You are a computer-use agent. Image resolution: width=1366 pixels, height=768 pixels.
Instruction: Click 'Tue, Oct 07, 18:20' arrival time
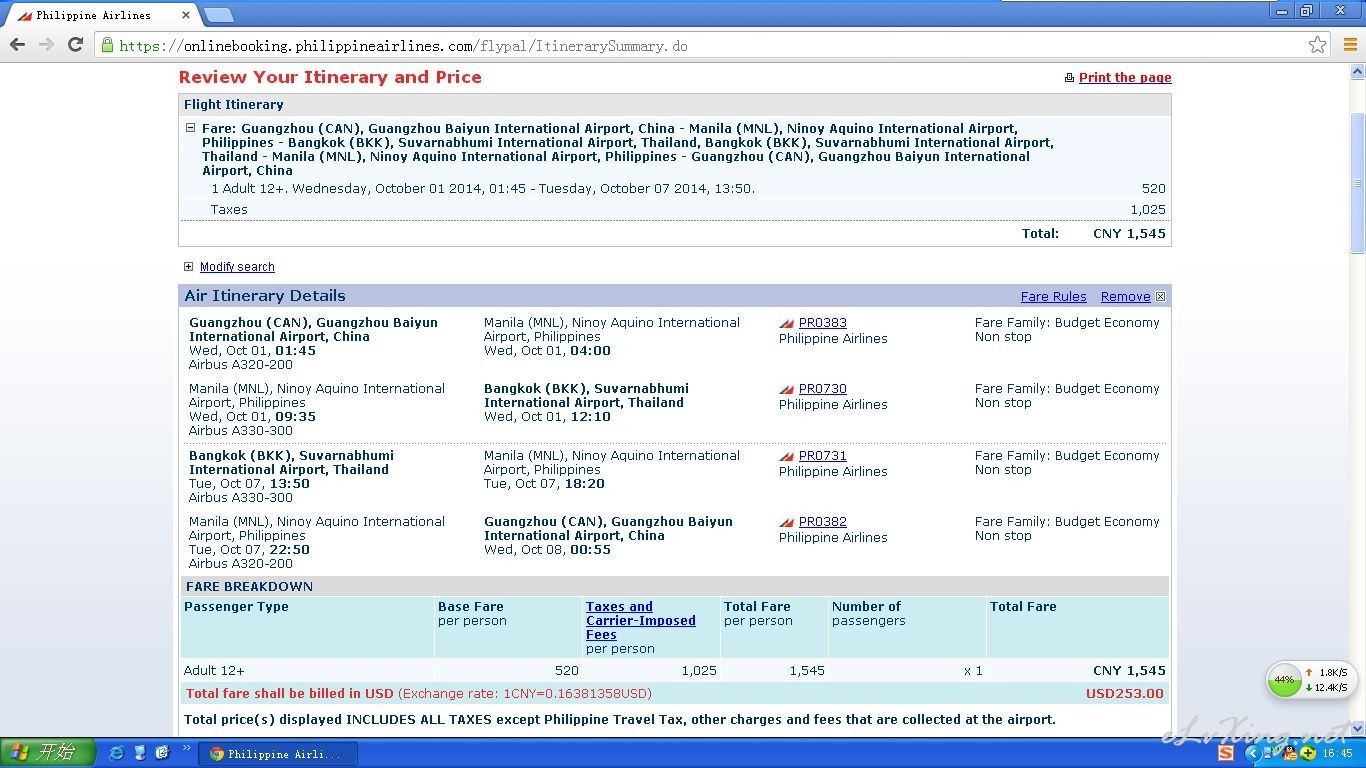tap(544, 484)
